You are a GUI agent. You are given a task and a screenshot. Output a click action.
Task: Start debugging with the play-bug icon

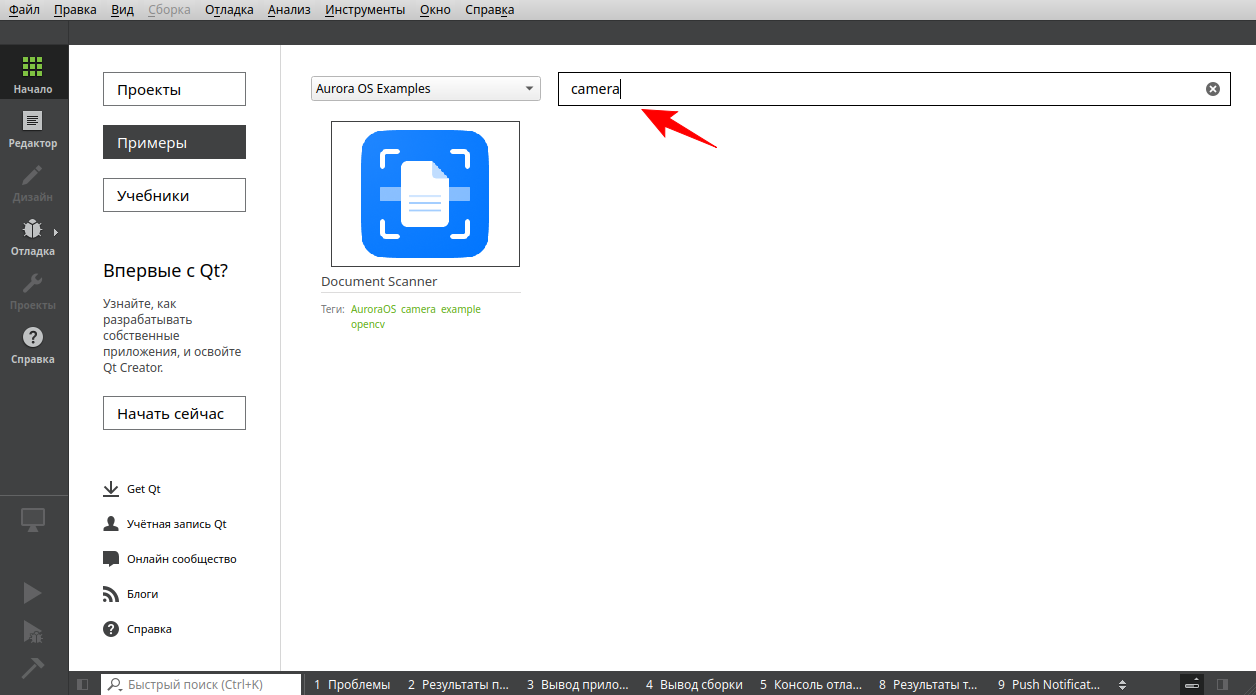[33, 630]
